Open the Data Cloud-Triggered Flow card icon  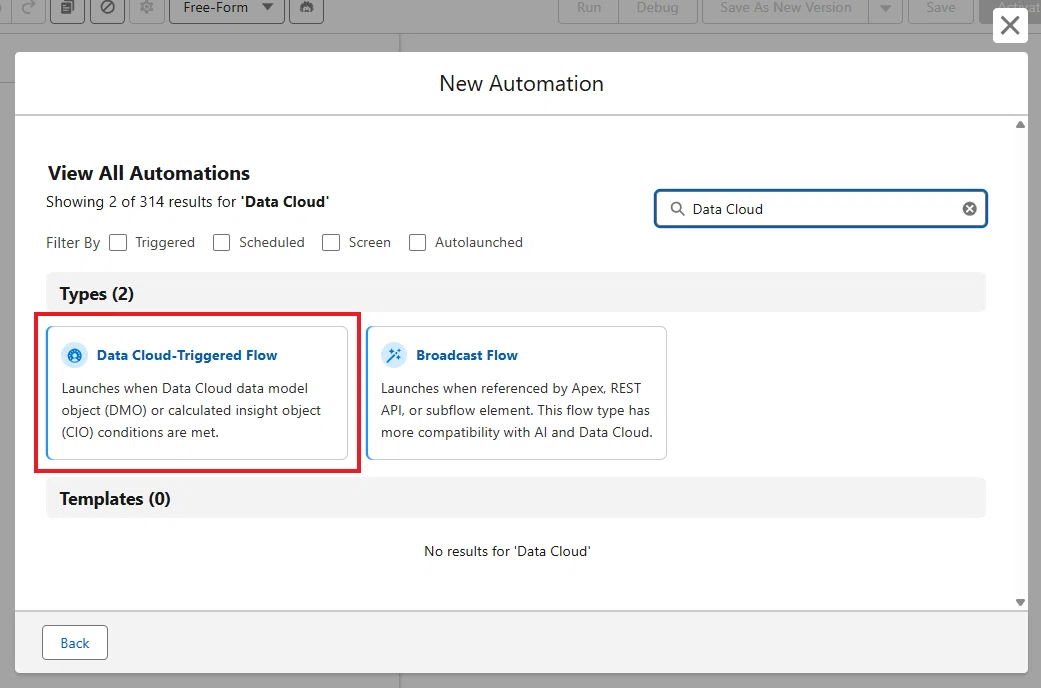tap(74, 355)
